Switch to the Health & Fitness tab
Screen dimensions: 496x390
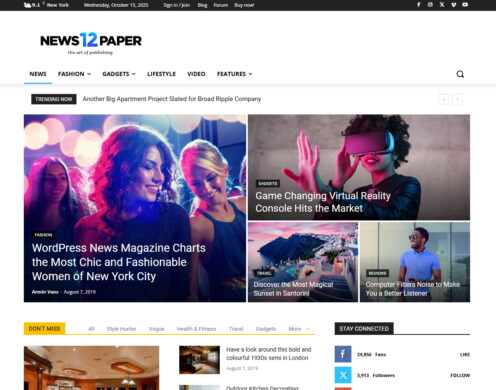pos(196,329)
